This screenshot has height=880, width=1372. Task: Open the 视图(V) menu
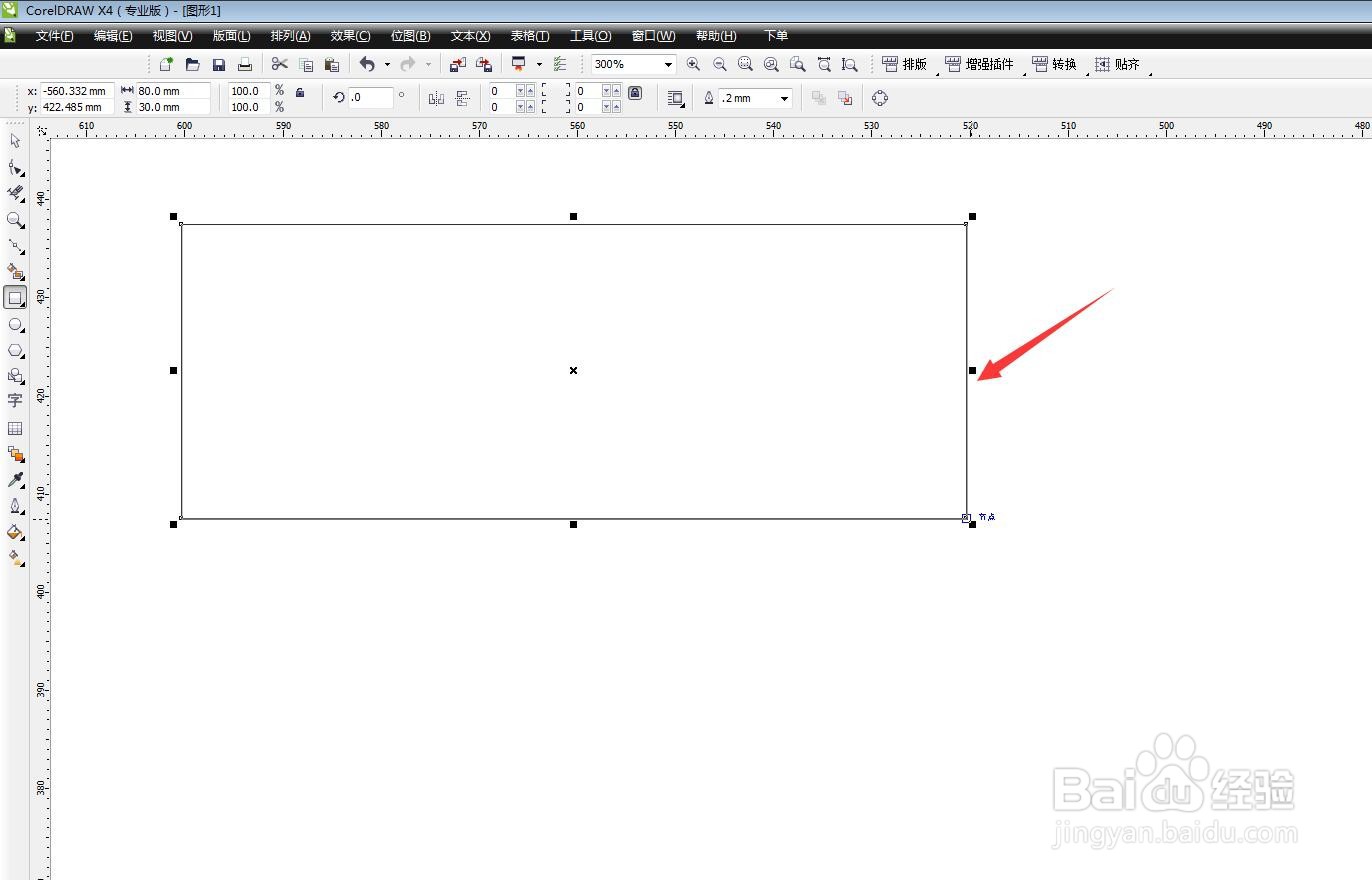point(172,36)
